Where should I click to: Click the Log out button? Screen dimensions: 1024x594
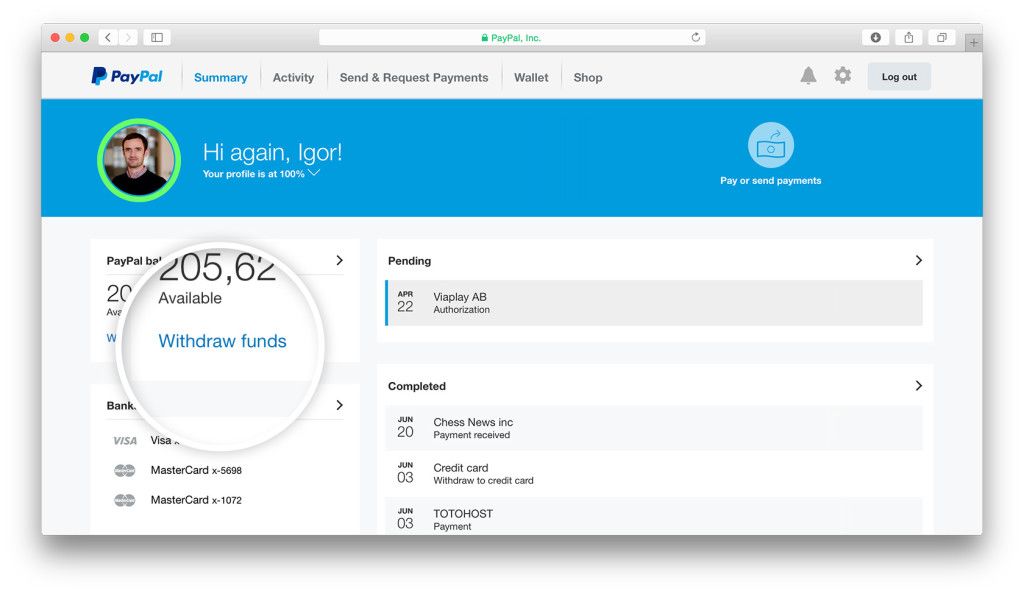coord(898,77)
